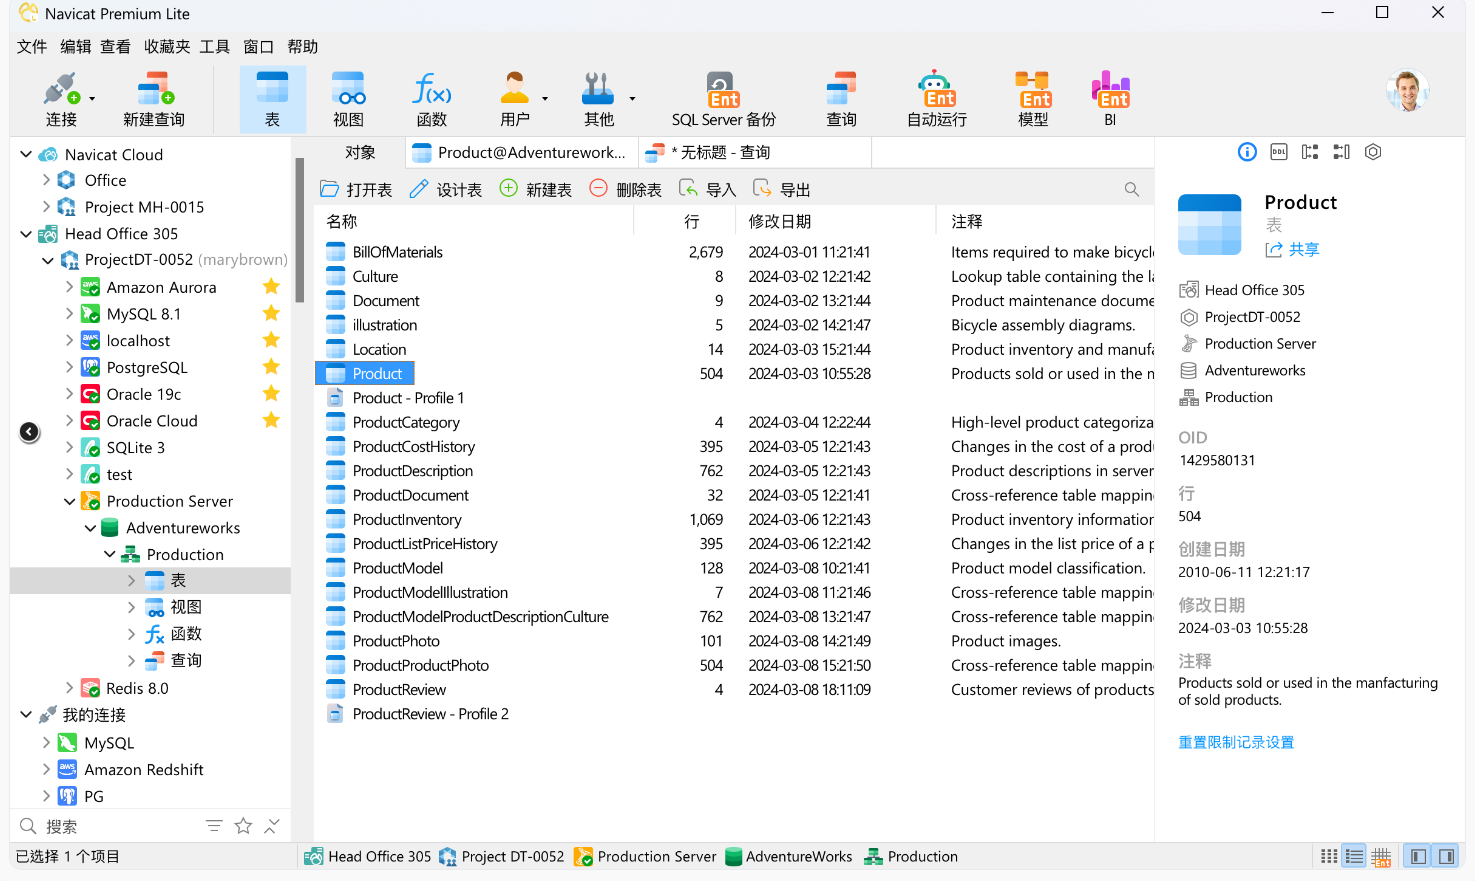Image resolution: width=1475 pixels, height=881 pixels.
Task: Click the hexagon icon in info panel header
Action: (1373, 152)
